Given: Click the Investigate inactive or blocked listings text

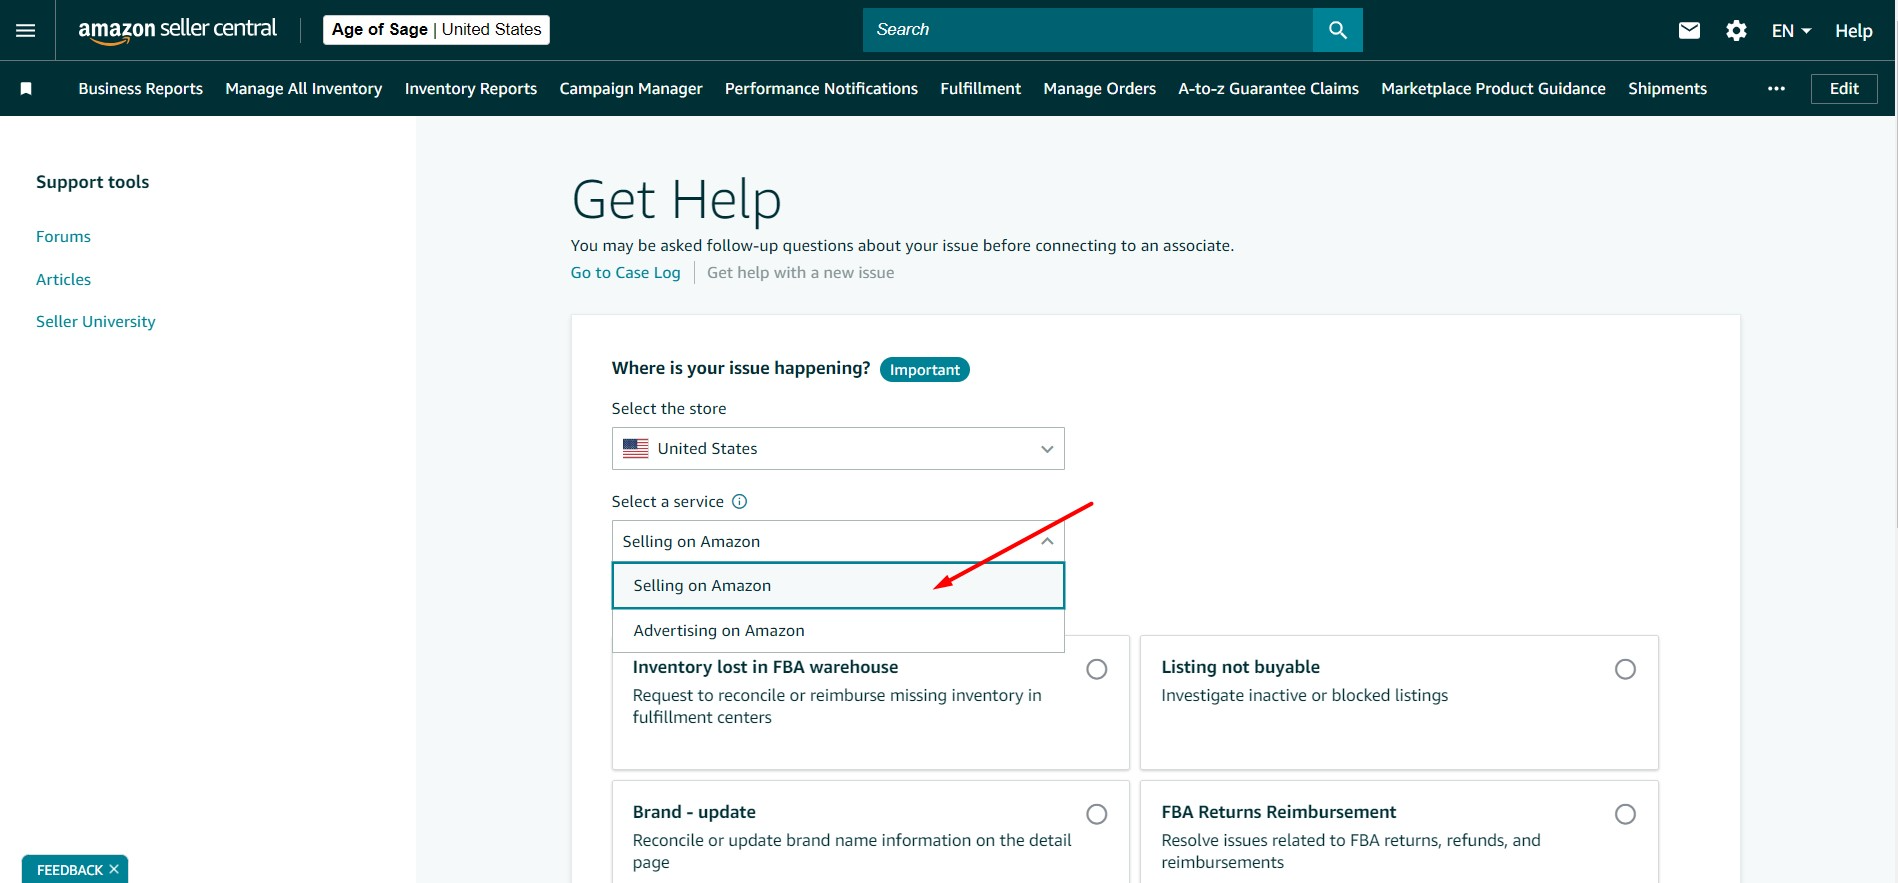Looking at the screenshot, I should click(1304, 696).
